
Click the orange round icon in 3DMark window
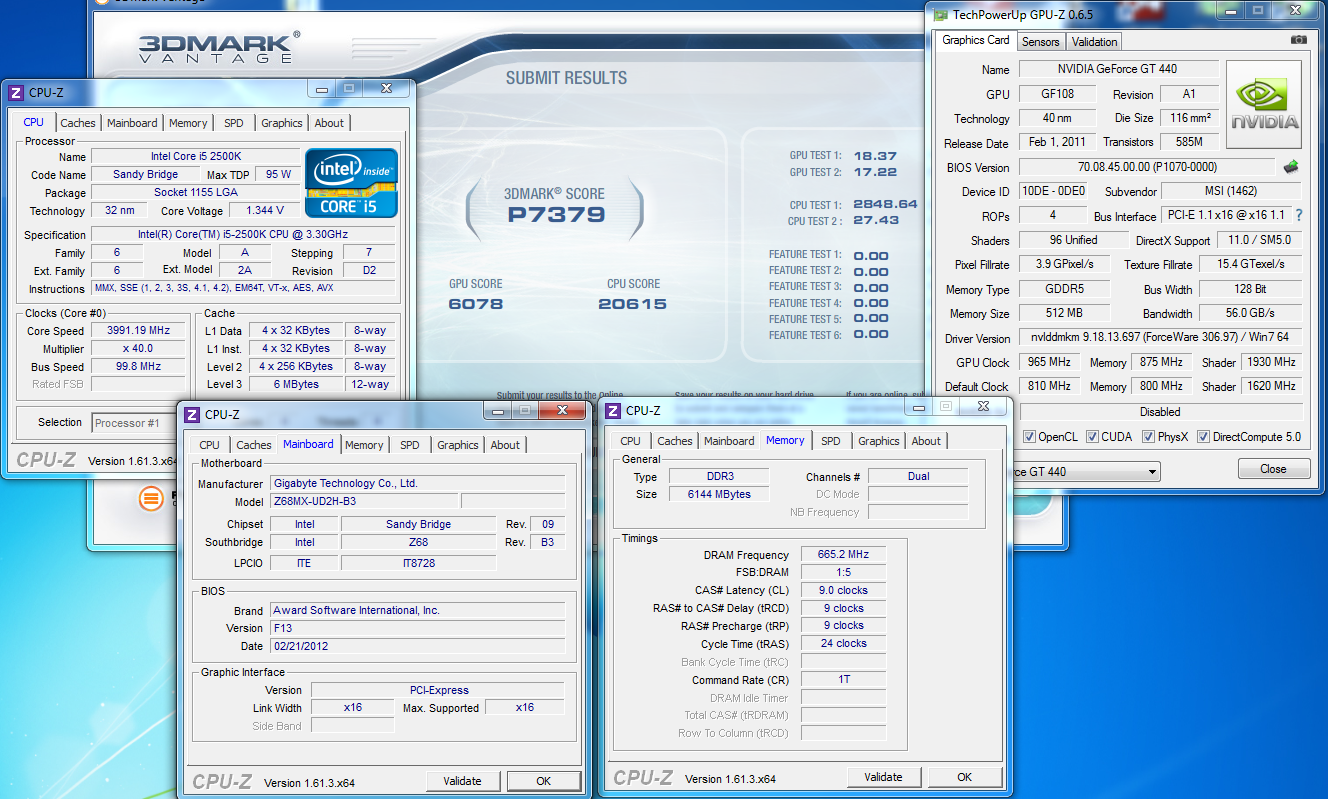[150, 497]
